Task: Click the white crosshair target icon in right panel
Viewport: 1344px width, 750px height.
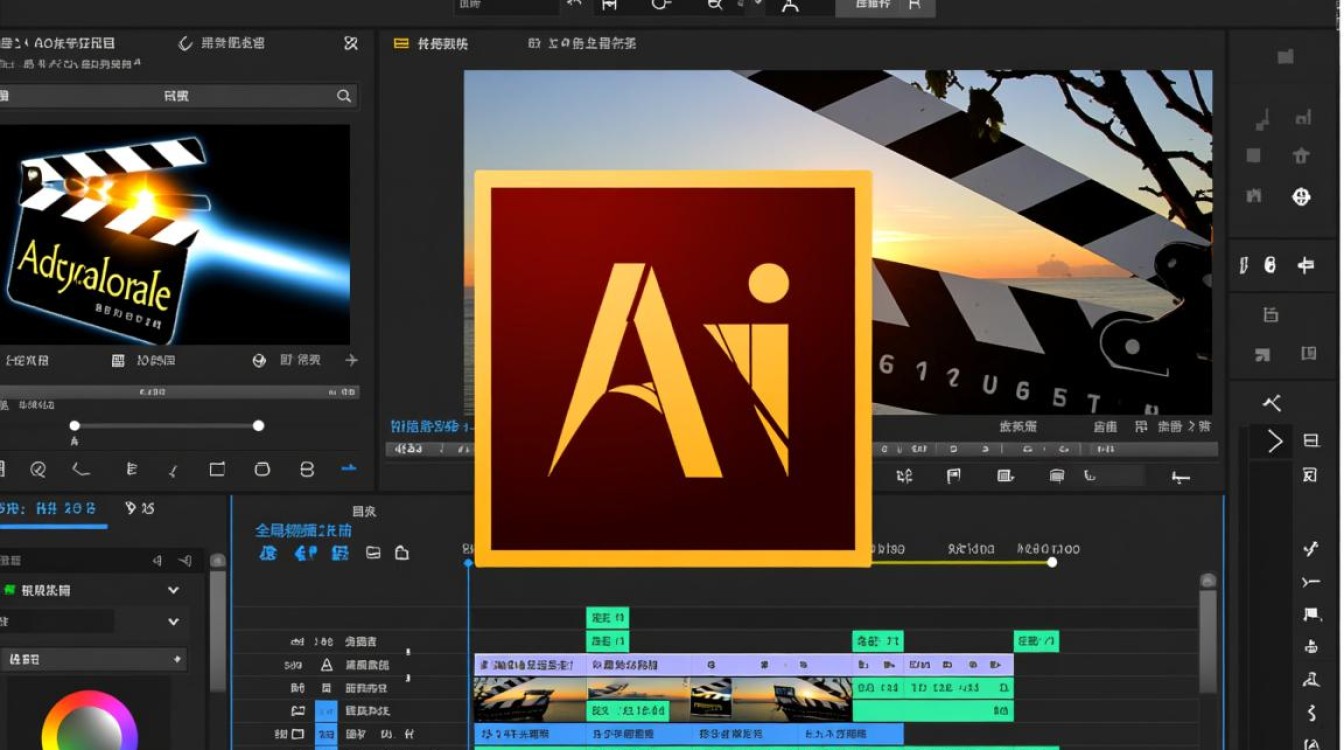Action: (x=1301, y=197)
